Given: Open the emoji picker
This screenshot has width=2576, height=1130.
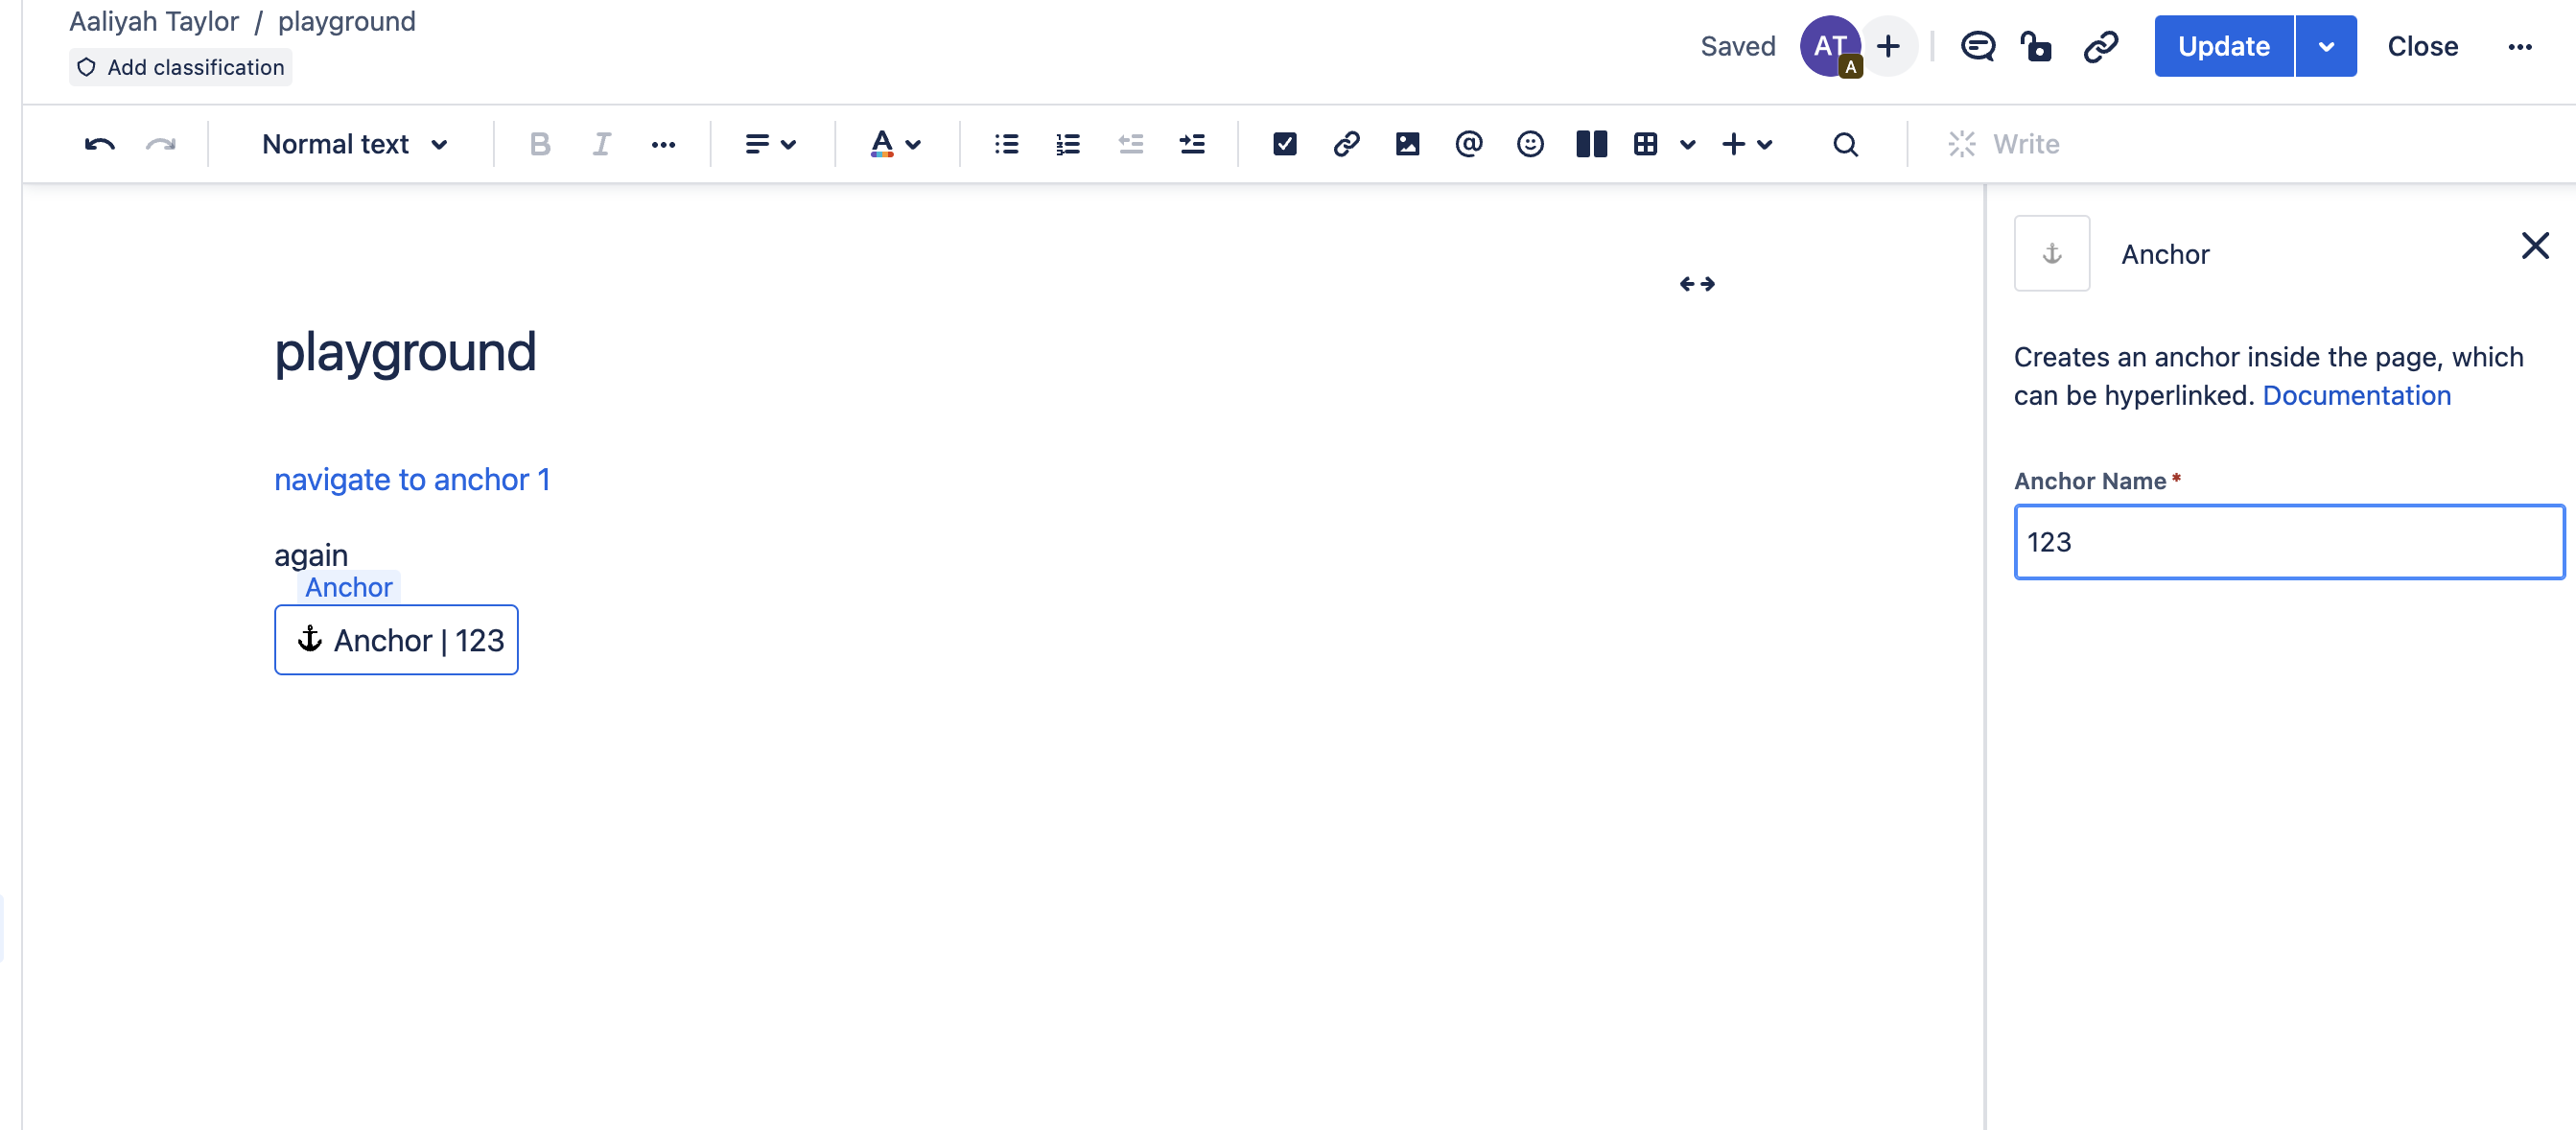Looking at the screenshot, I should pos(1529,144).
